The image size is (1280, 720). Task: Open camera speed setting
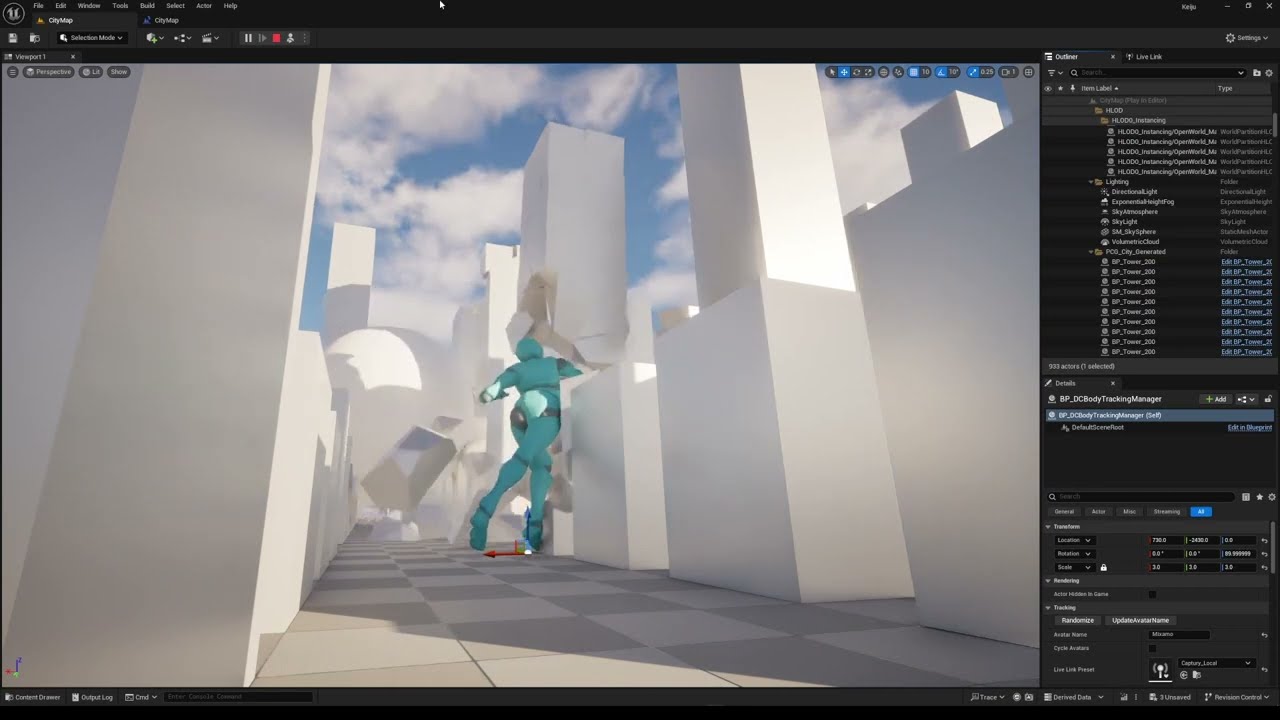[x=1008, y=72]
